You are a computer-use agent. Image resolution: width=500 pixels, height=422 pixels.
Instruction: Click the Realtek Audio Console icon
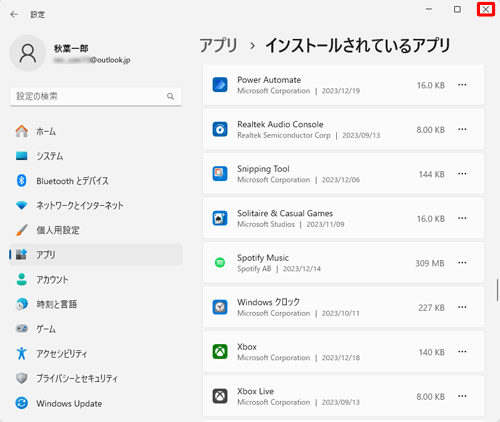[220, 129]
